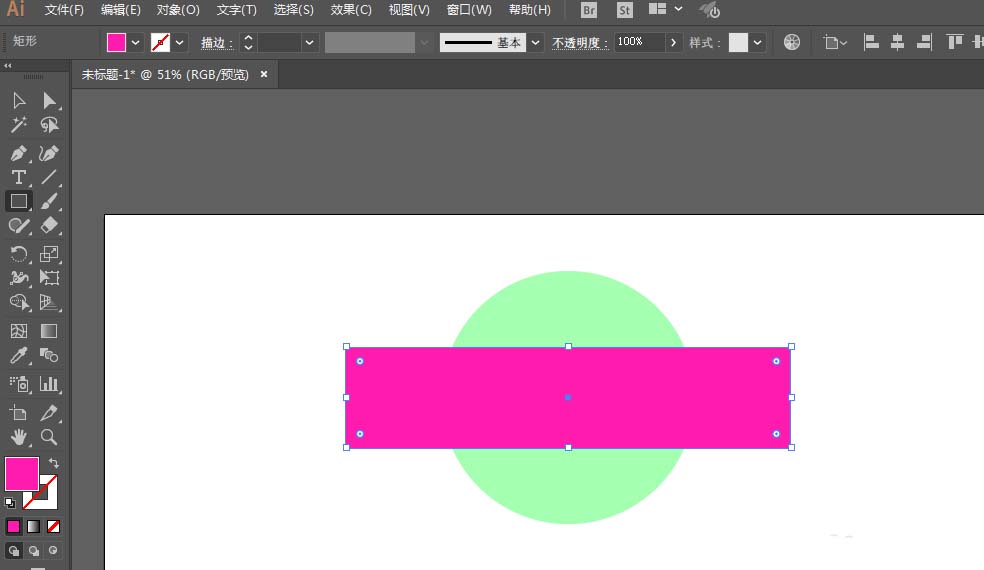Select the Shaper tool

(x=19, y=225)
